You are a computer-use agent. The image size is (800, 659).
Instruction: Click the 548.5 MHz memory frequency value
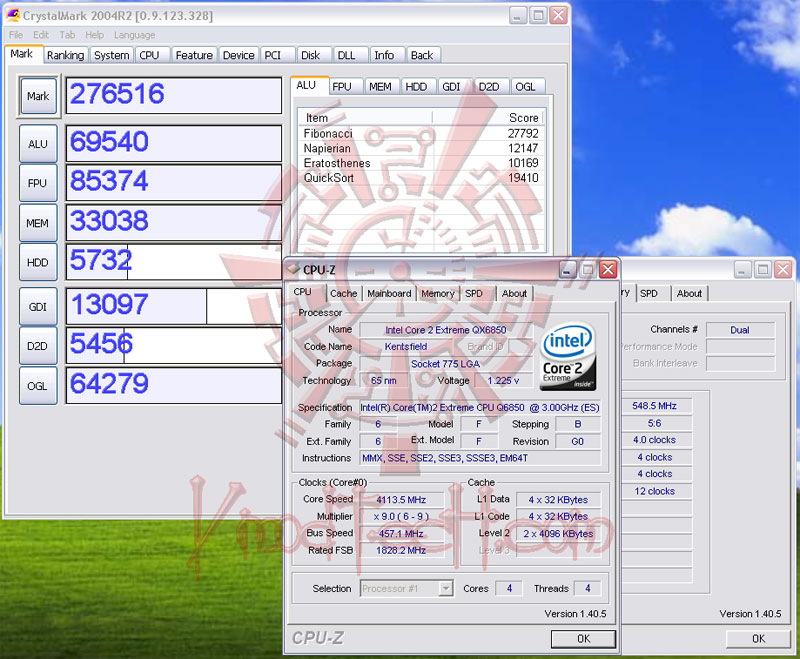[x=655, y=406]
